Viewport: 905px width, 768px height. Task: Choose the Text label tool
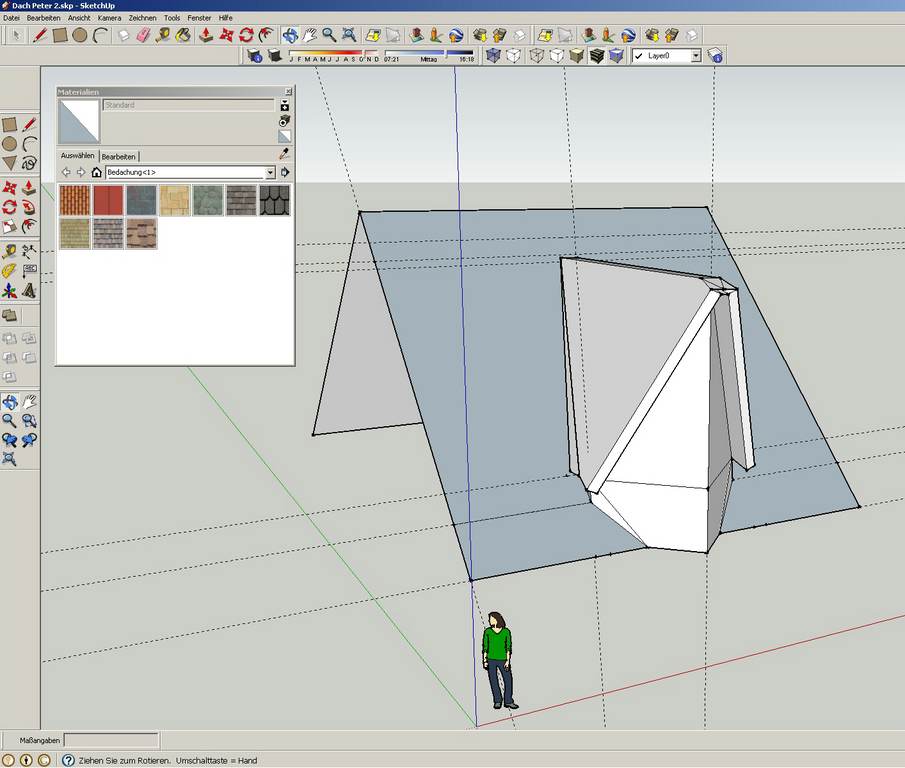click(x=29, y=271)
